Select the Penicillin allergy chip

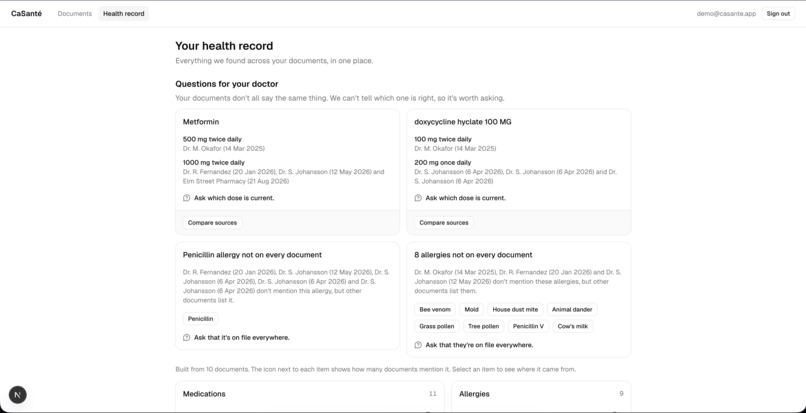(x=200, y=319)
